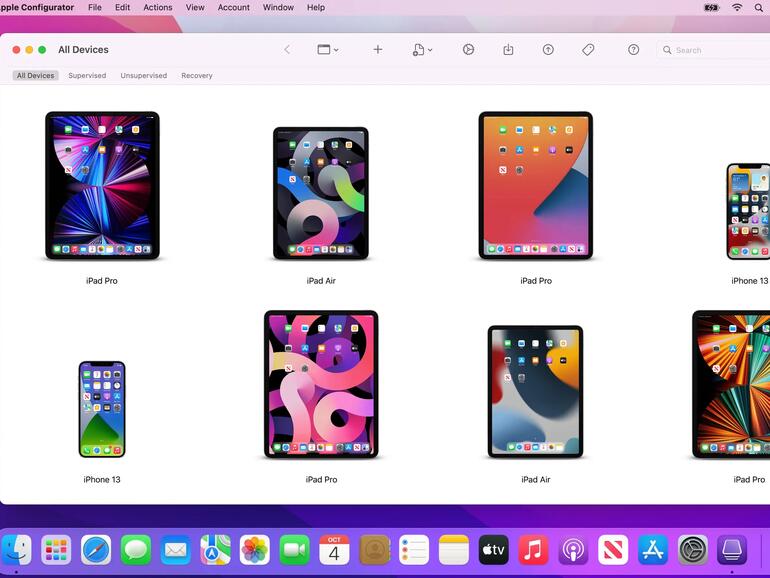Open Photos from the Dock
770x578 pixels.
(254, 550)
